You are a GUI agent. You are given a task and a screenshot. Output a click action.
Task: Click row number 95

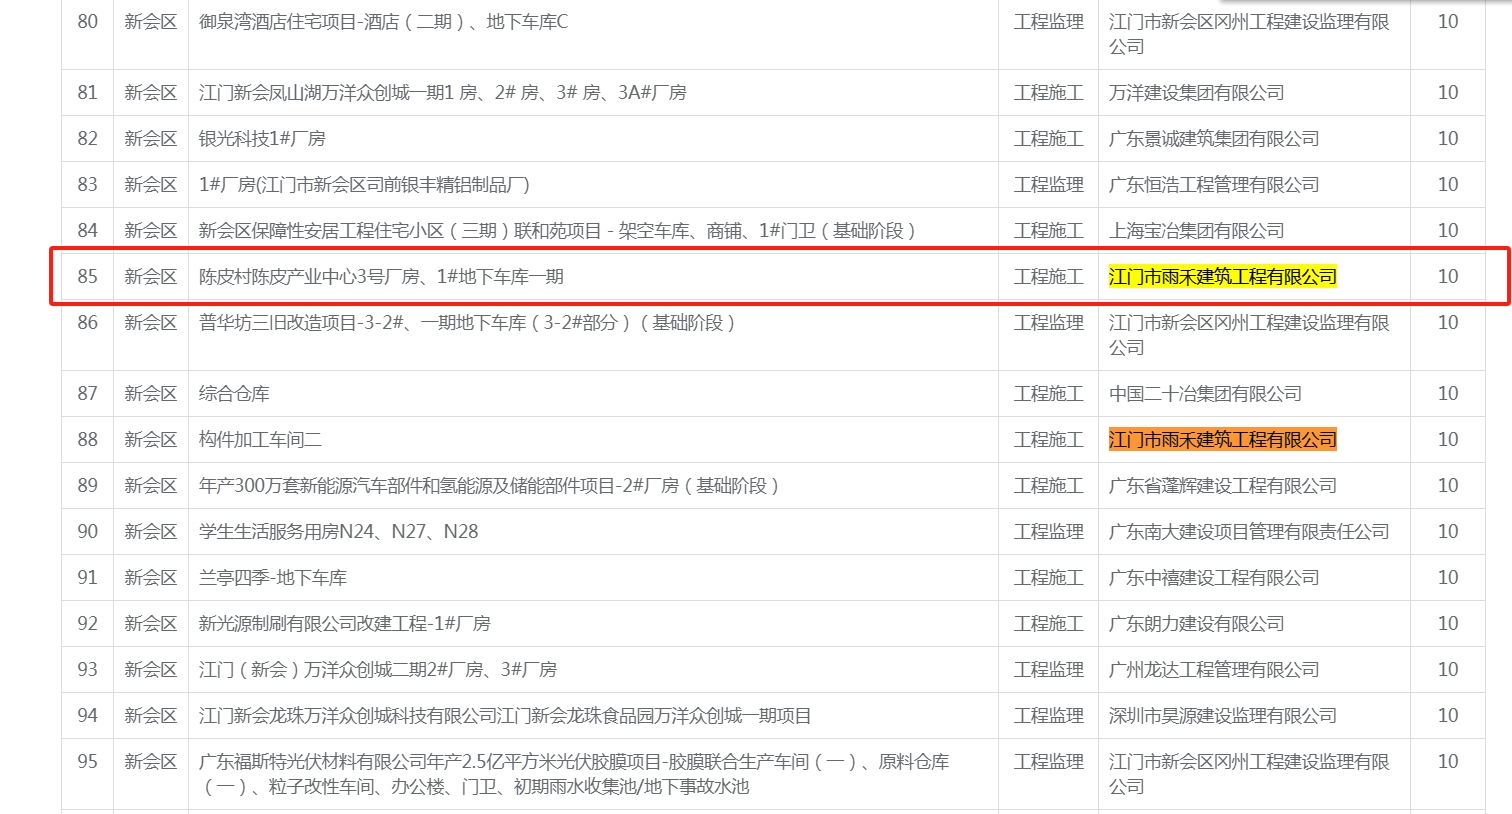[x=88, y=762]
